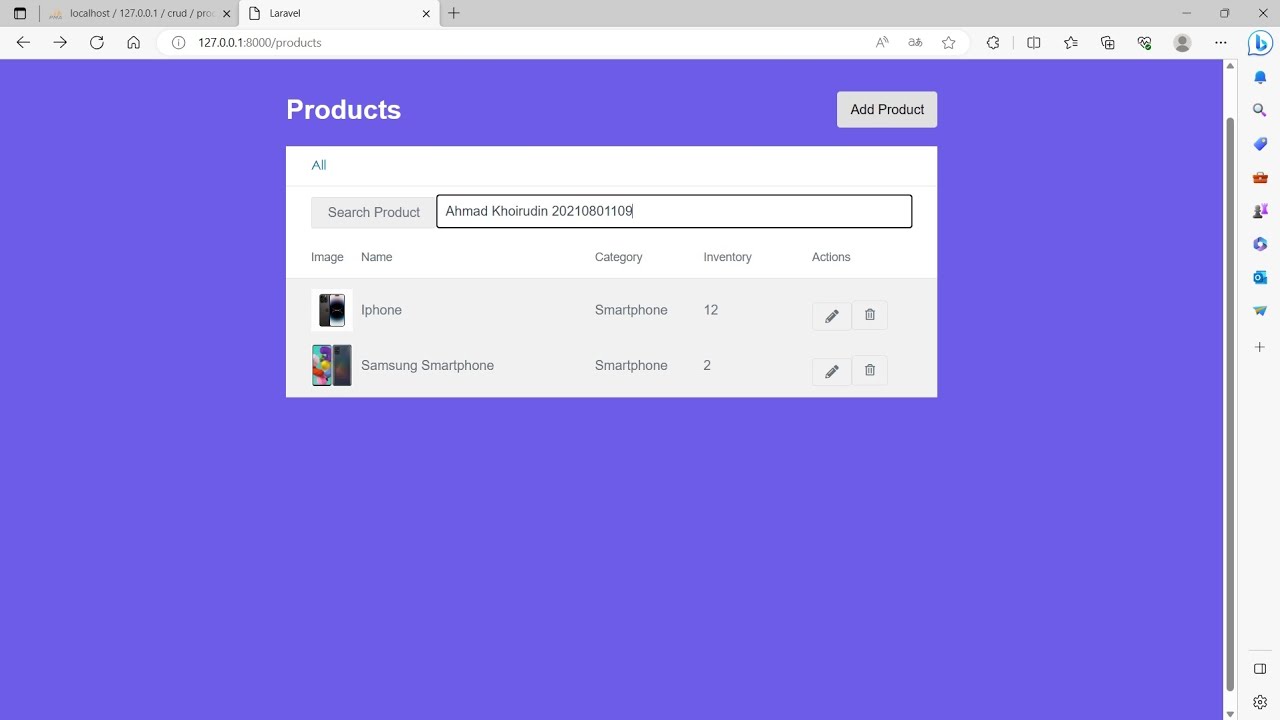Open Outlook in the sidebar
This screenshot has width=1280, height=720.
click(1260, 277)
